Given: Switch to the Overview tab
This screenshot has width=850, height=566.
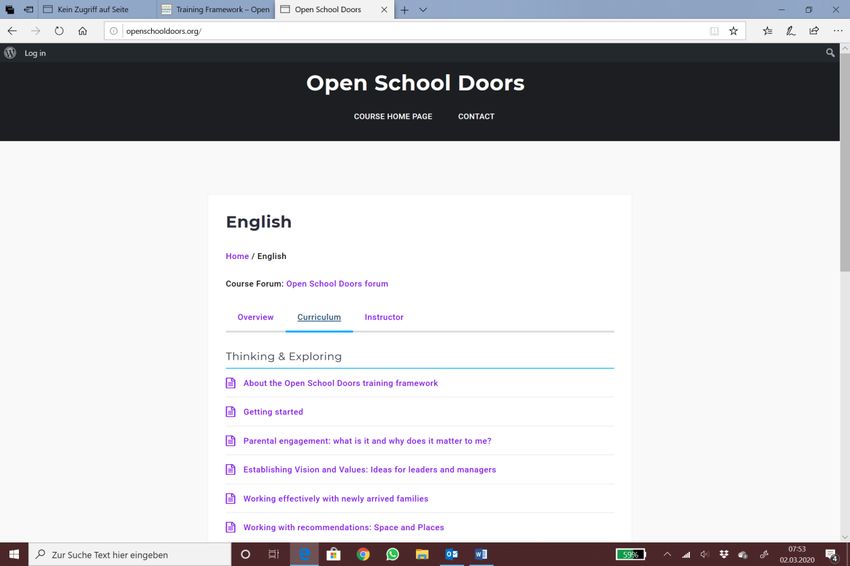Looking at the screenshot, I should [x=255, y=317].
